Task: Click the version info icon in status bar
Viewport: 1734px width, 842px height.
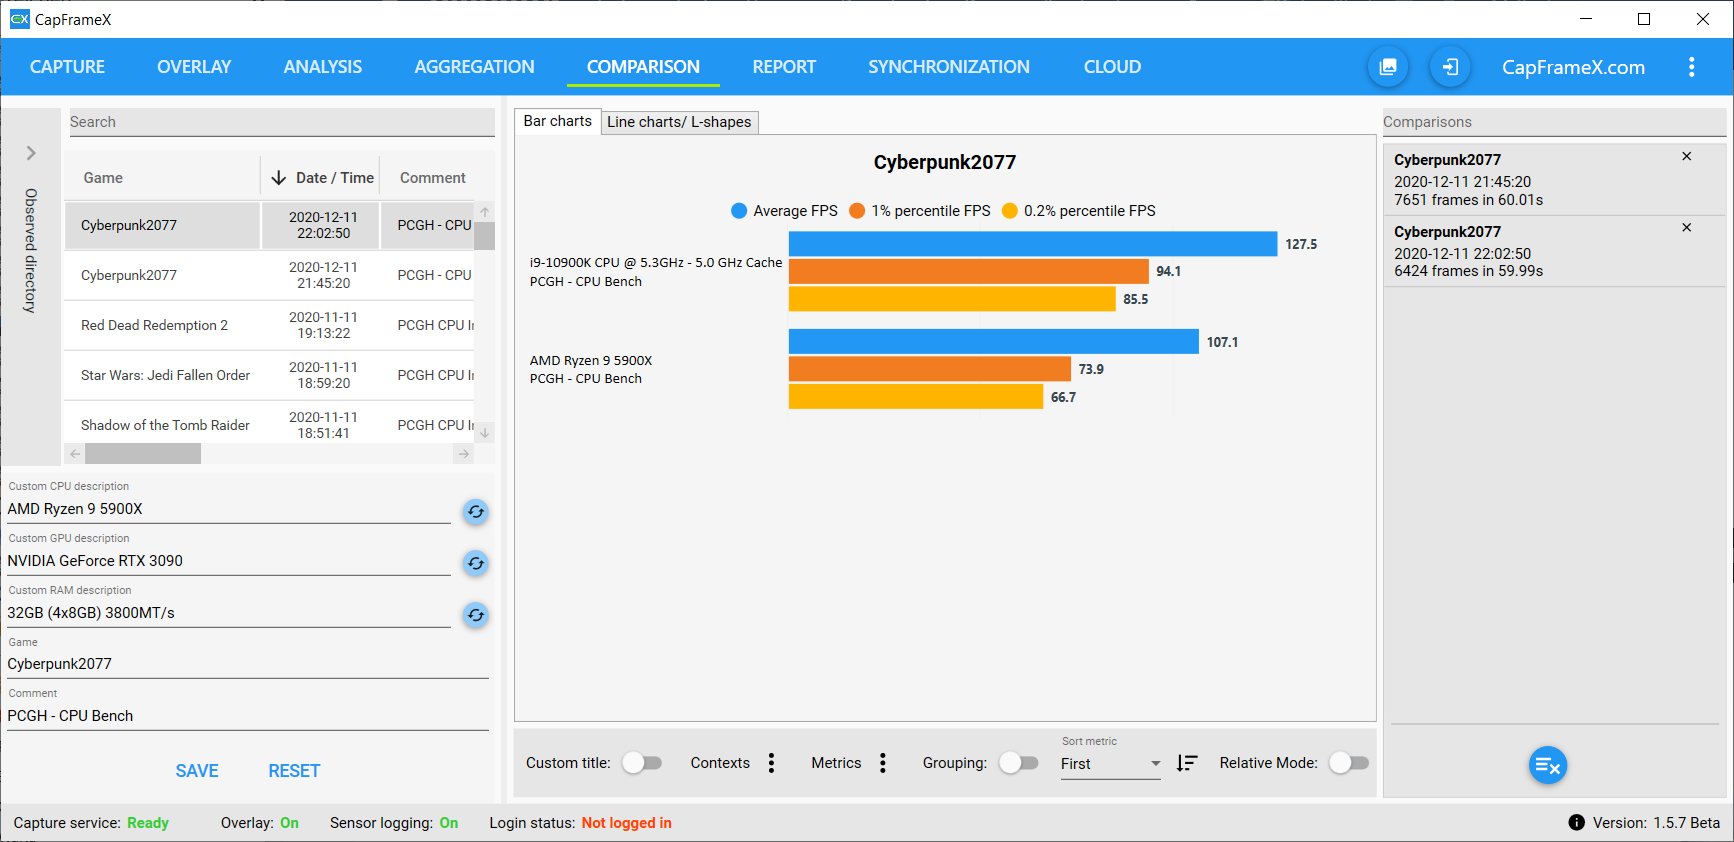Action: [1576, 823]
